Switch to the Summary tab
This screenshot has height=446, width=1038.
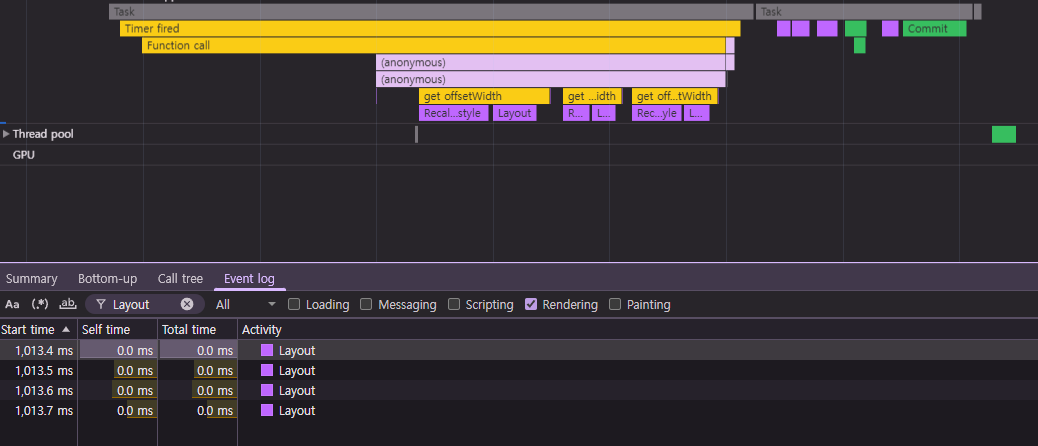[32, 279]
